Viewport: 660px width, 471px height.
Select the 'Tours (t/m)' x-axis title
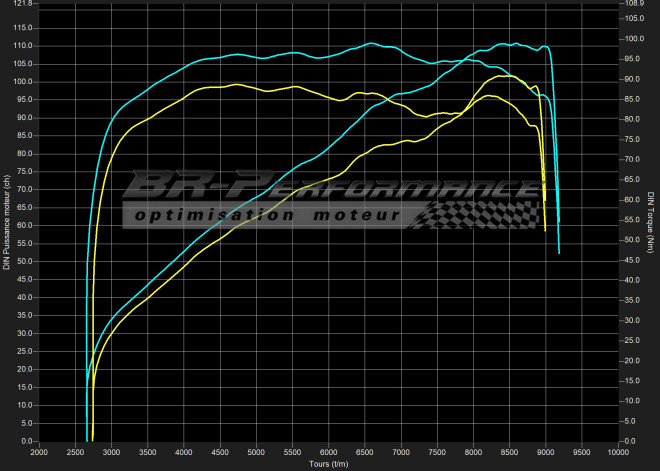329,464
